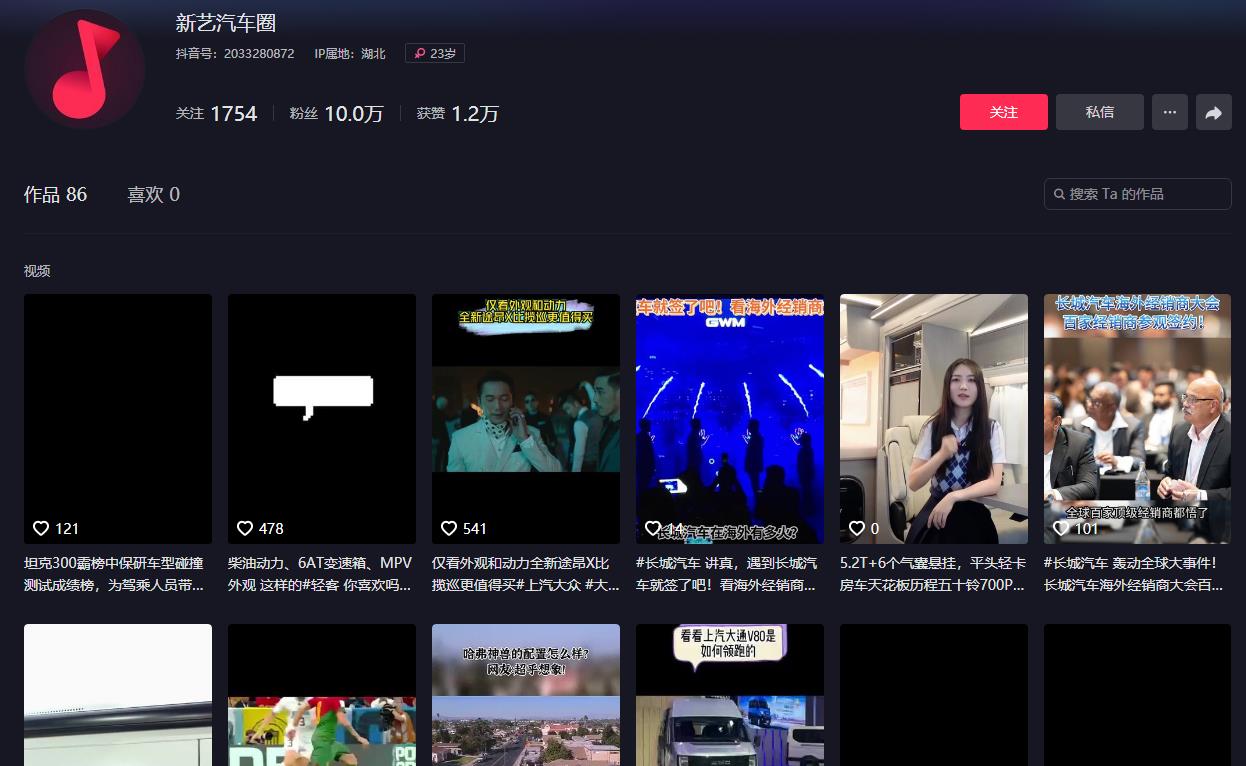Open the blue GWM stage video thumbnail
The width and height of the screenshot is (1246, 766).
[x=730, y=419]
